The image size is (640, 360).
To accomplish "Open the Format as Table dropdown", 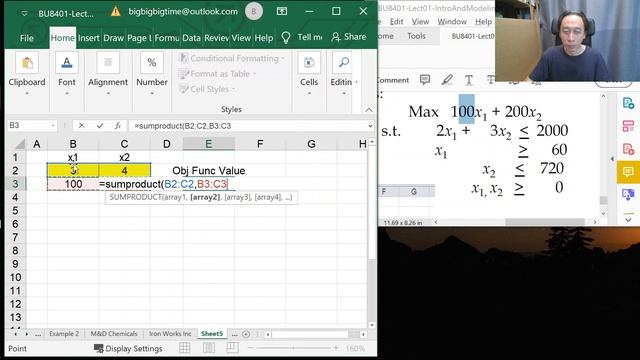I will tap(218, 74).
